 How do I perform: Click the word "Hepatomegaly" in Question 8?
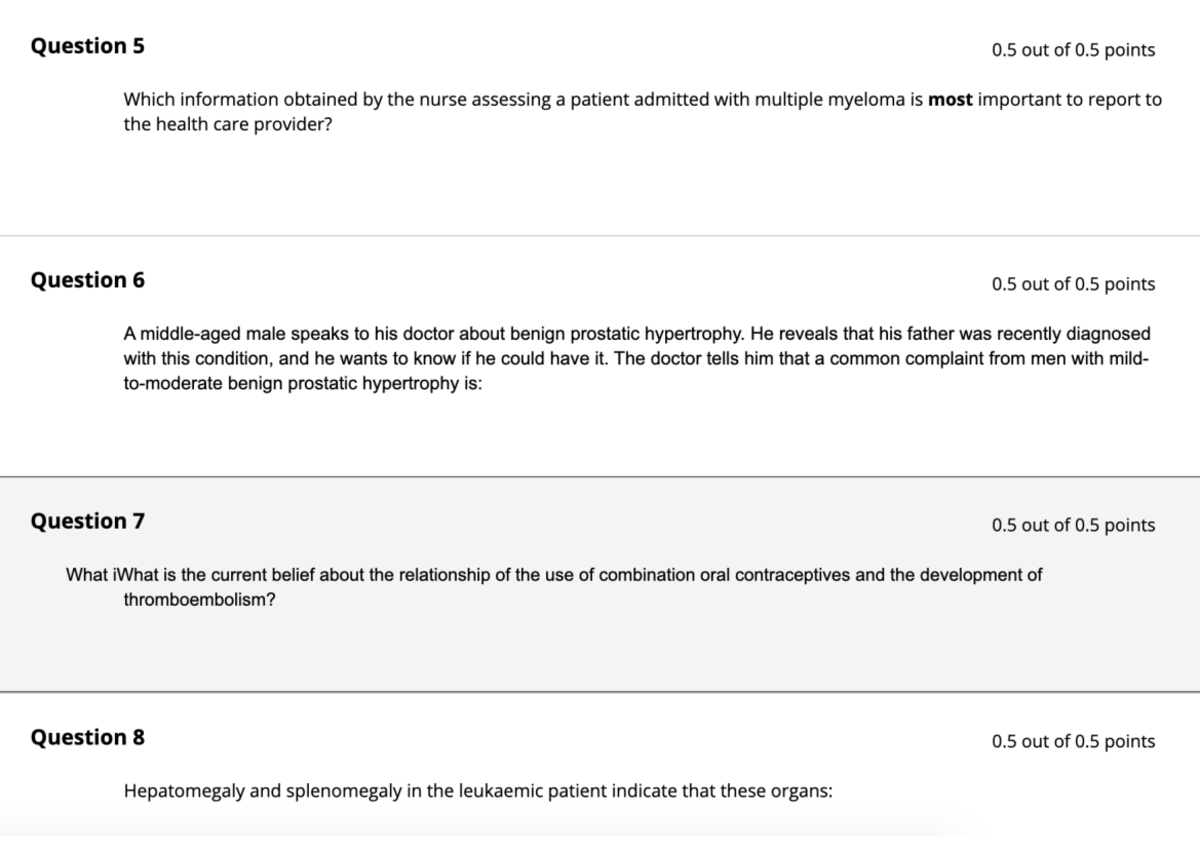coord(183,791)
